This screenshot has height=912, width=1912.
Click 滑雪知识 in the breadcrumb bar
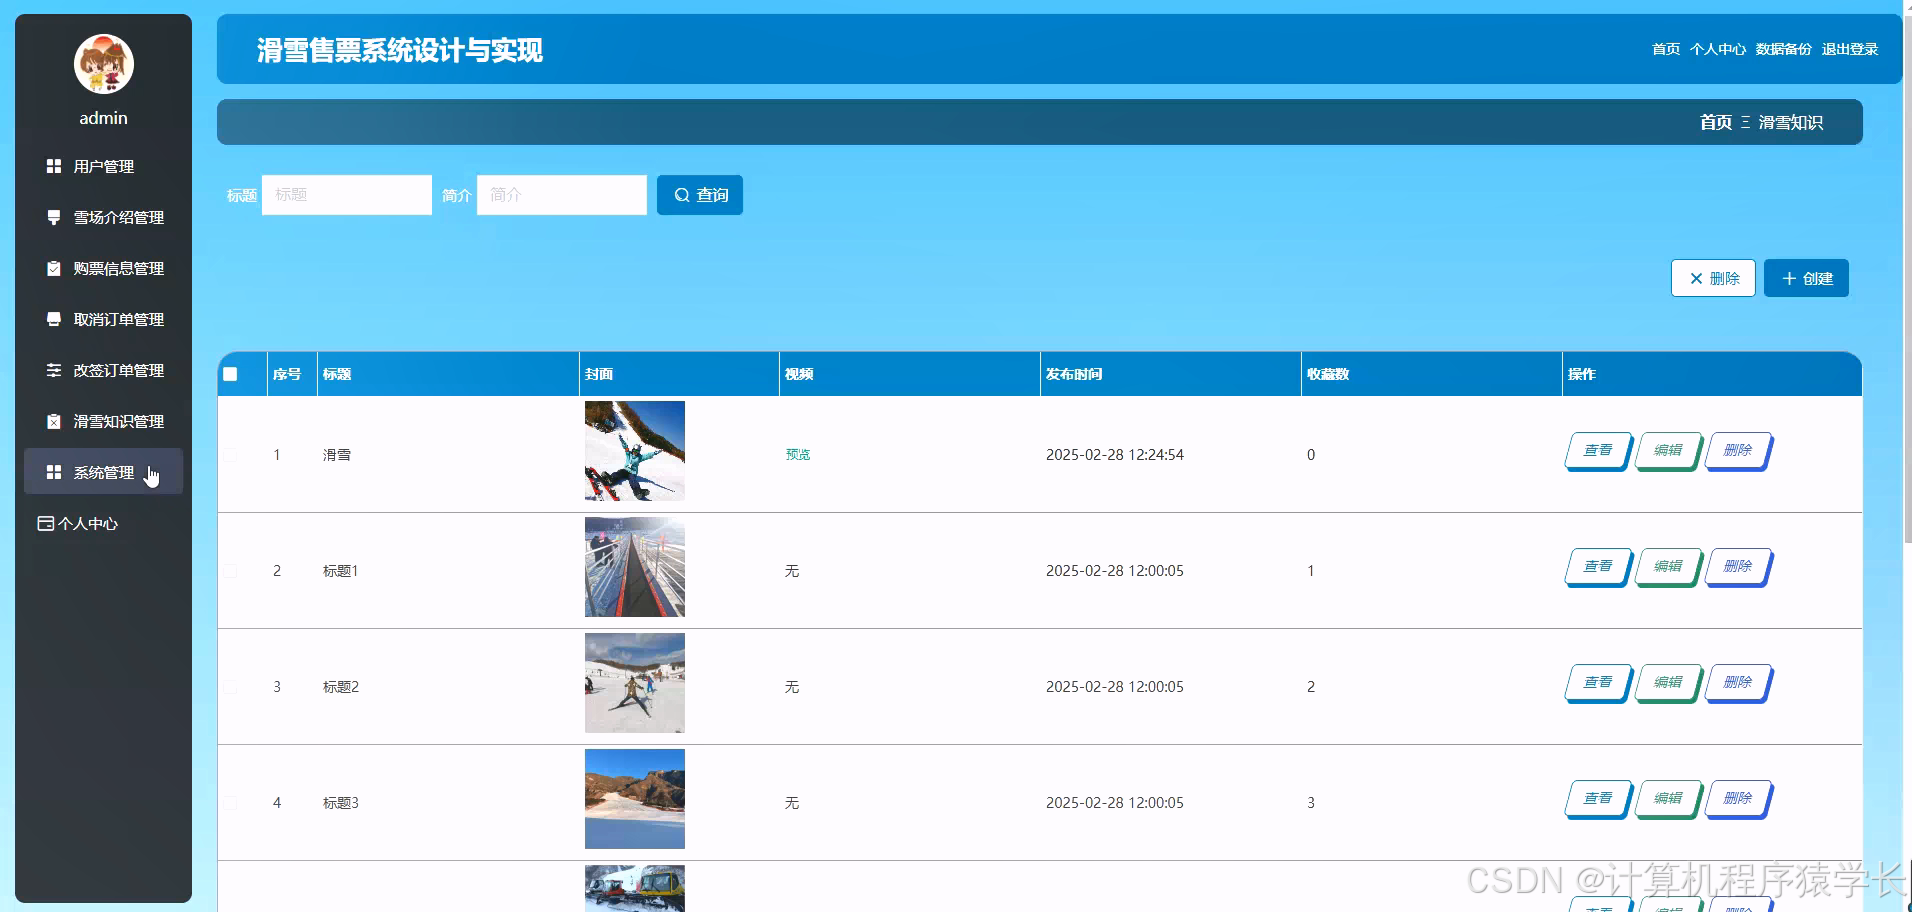point(1791,122)
